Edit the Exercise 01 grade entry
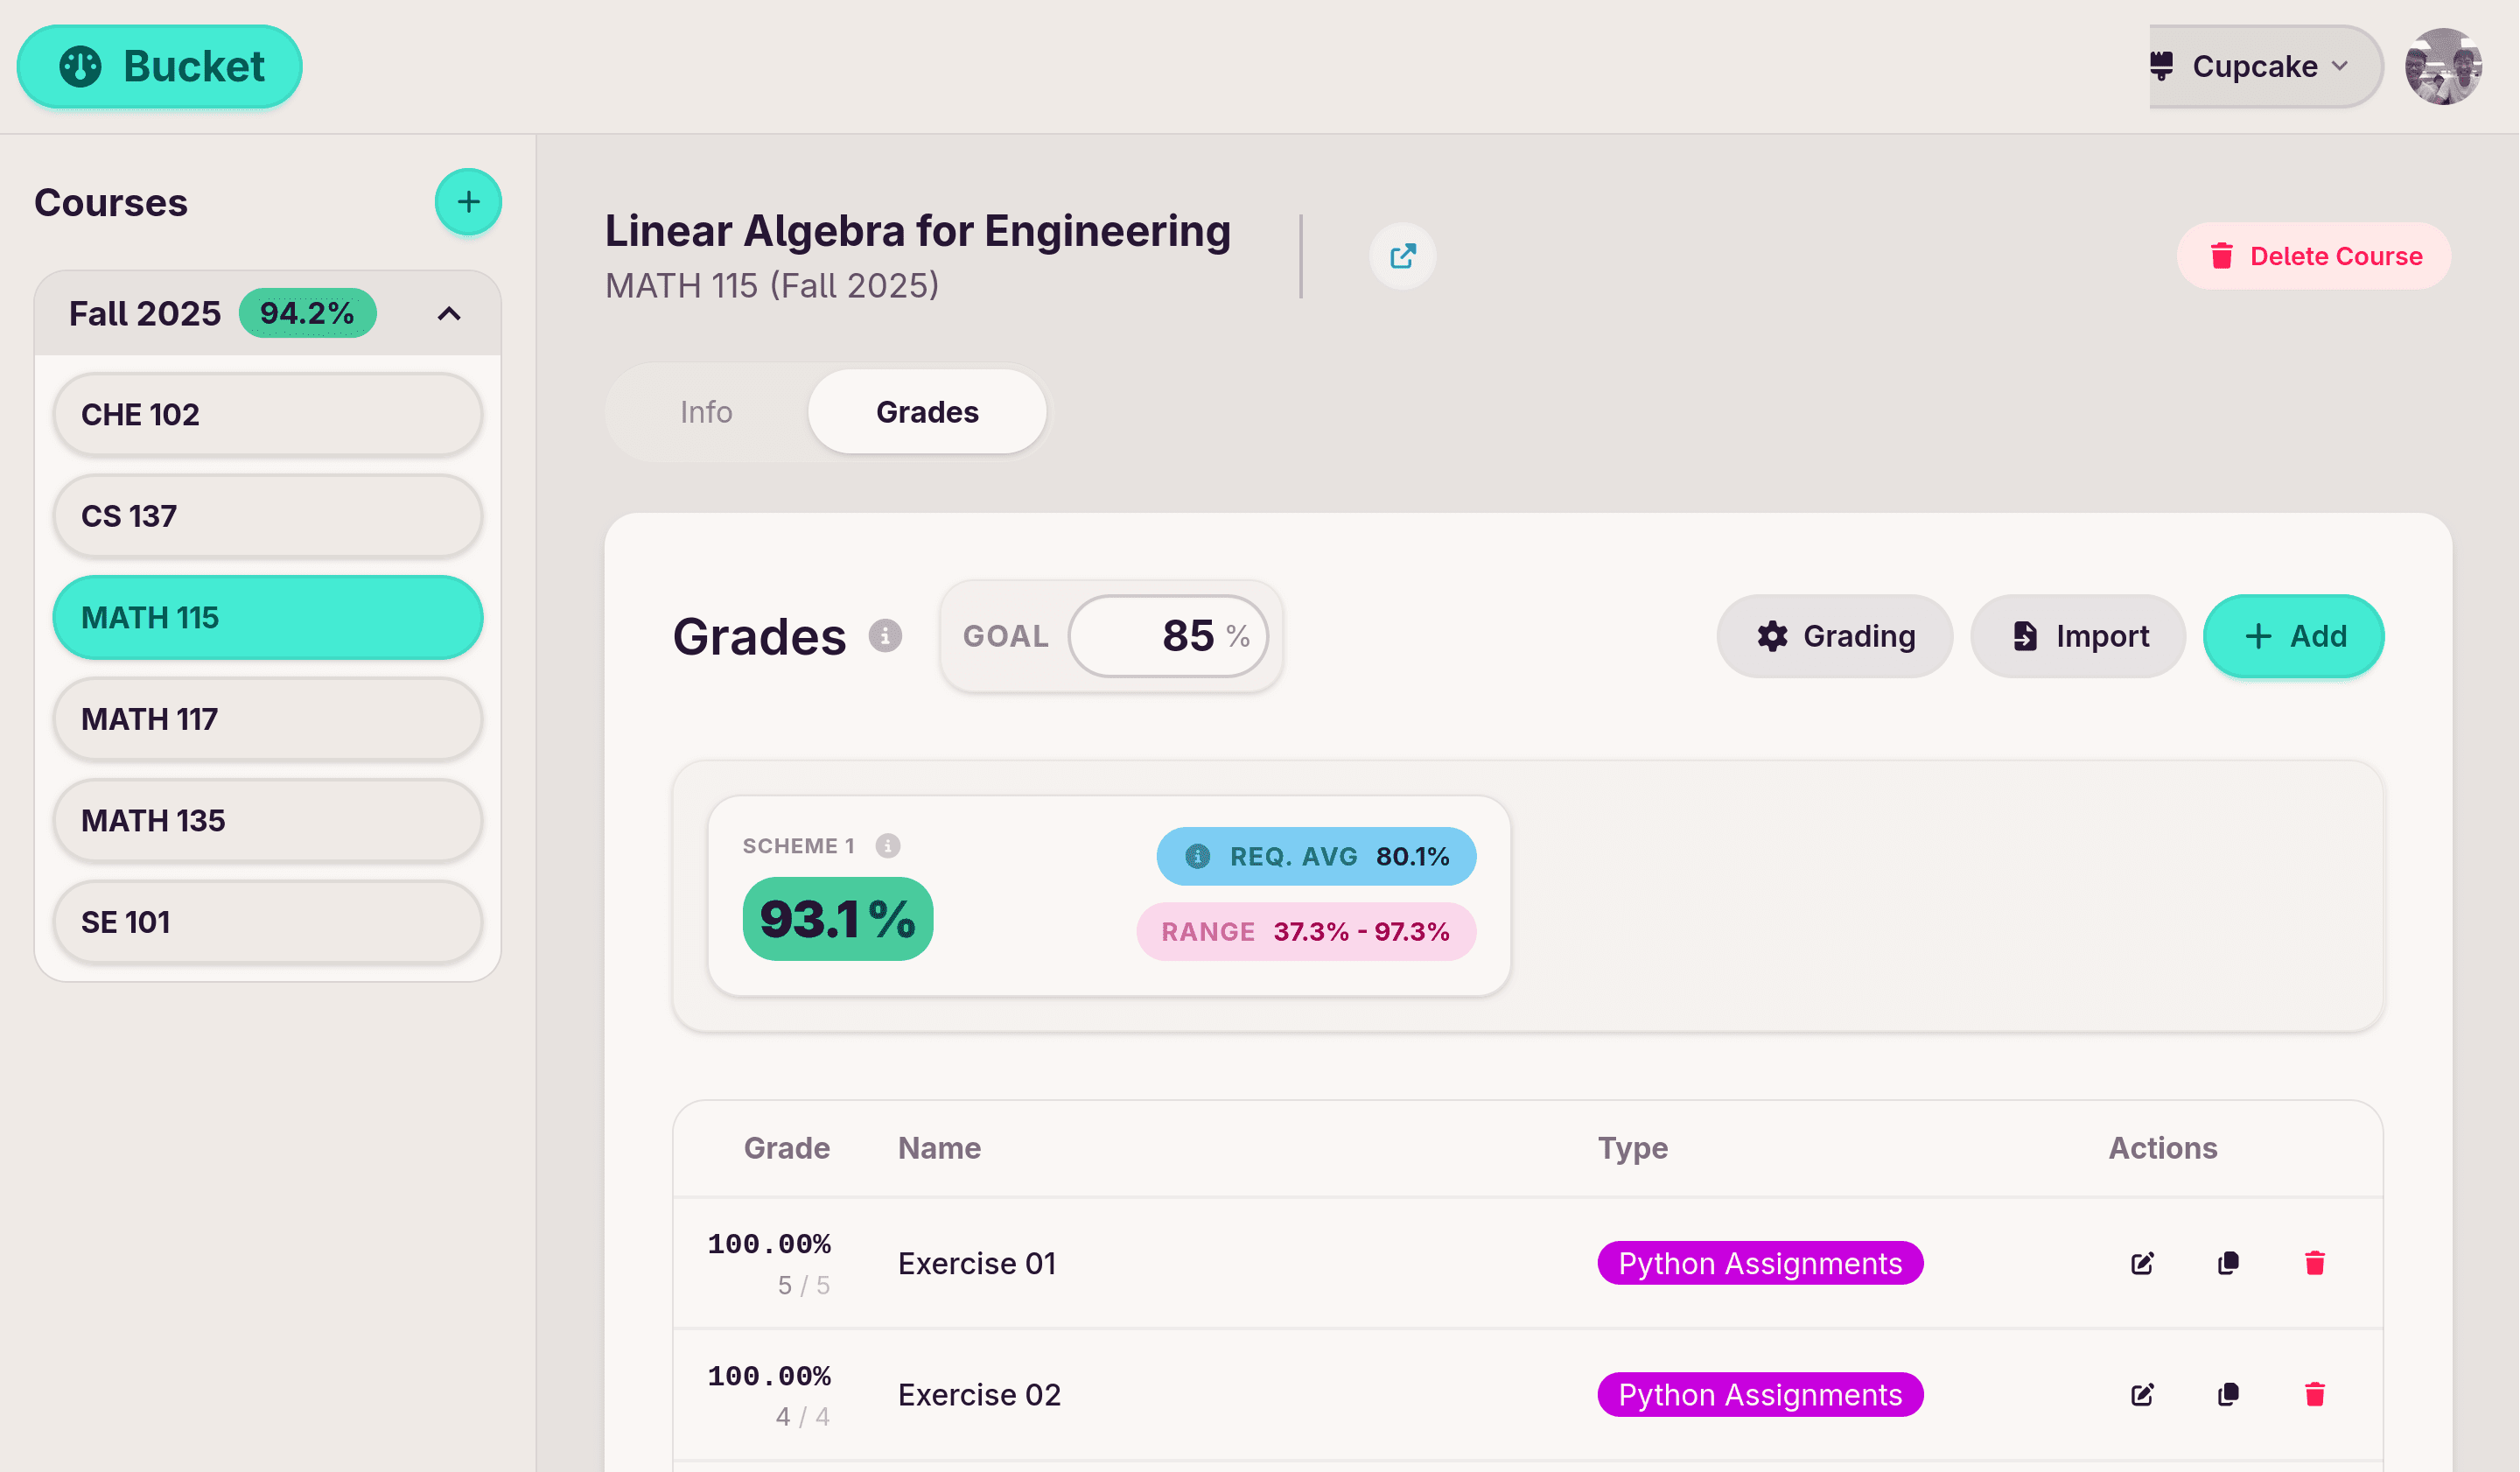Viewport: 2520px width, 1472px height. [2142, 1263]
